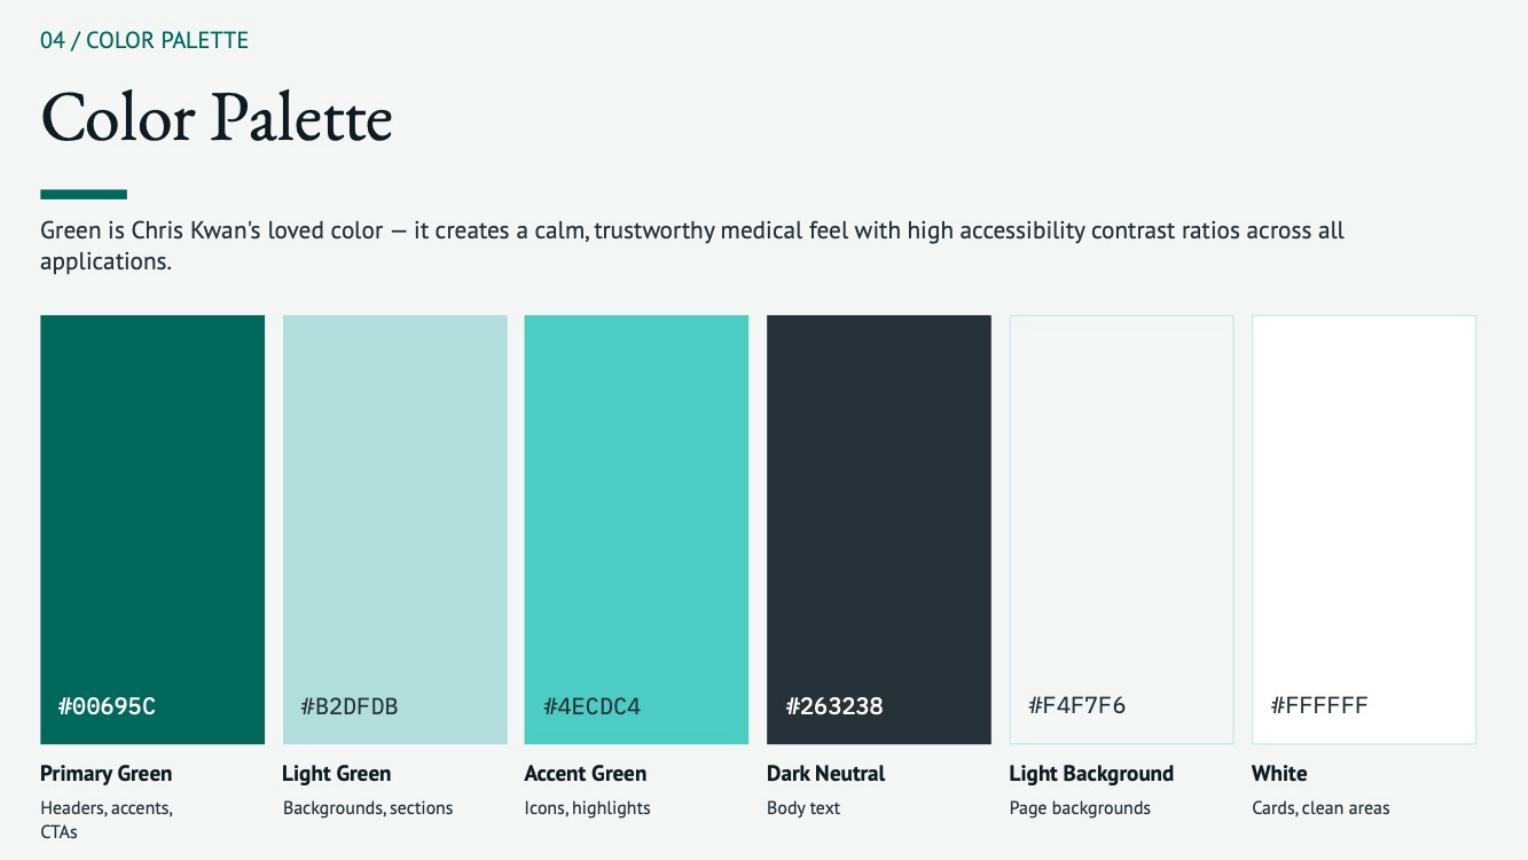Click the Dark Neutral name label
The width and height of the screenshot is (1528, 860).
[826, 773]
